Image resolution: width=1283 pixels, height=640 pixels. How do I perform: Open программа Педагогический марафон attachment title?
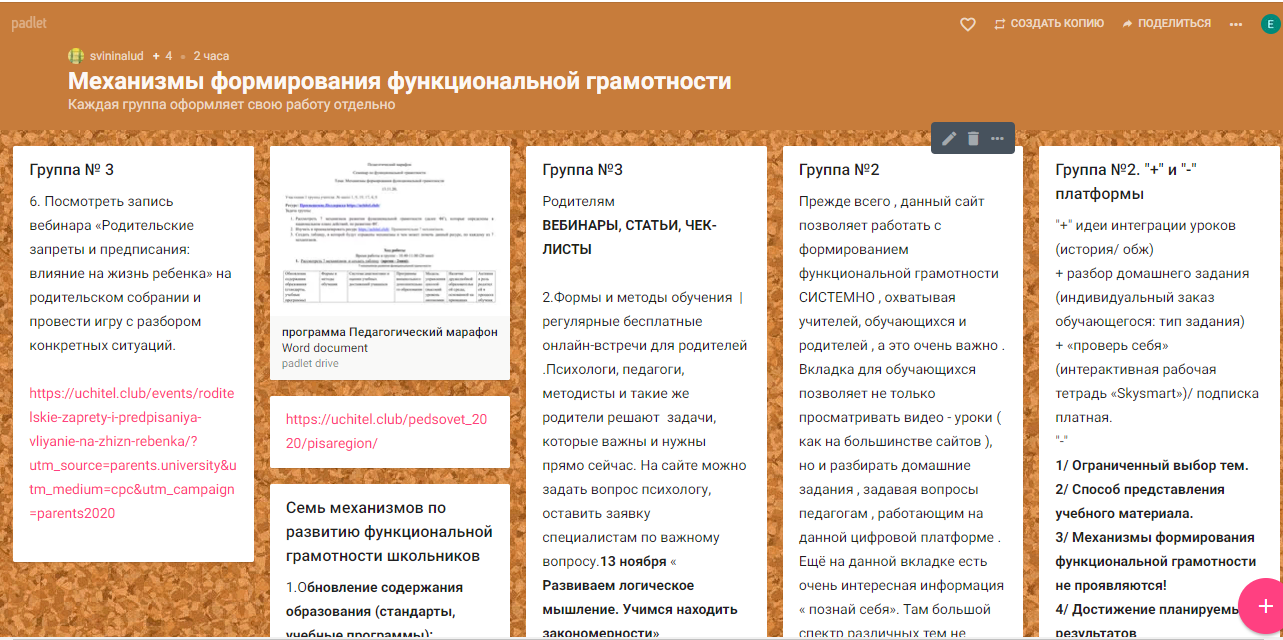[x=389, y=332]
